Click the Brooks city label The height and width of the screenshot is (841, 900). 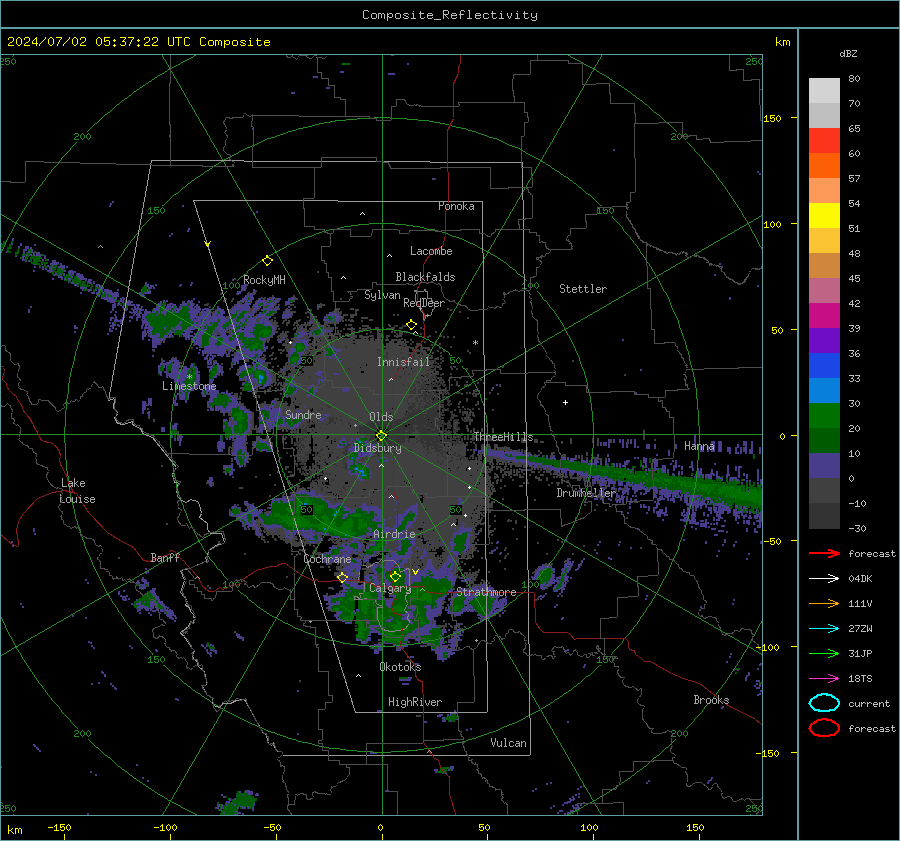click(711, 700)
